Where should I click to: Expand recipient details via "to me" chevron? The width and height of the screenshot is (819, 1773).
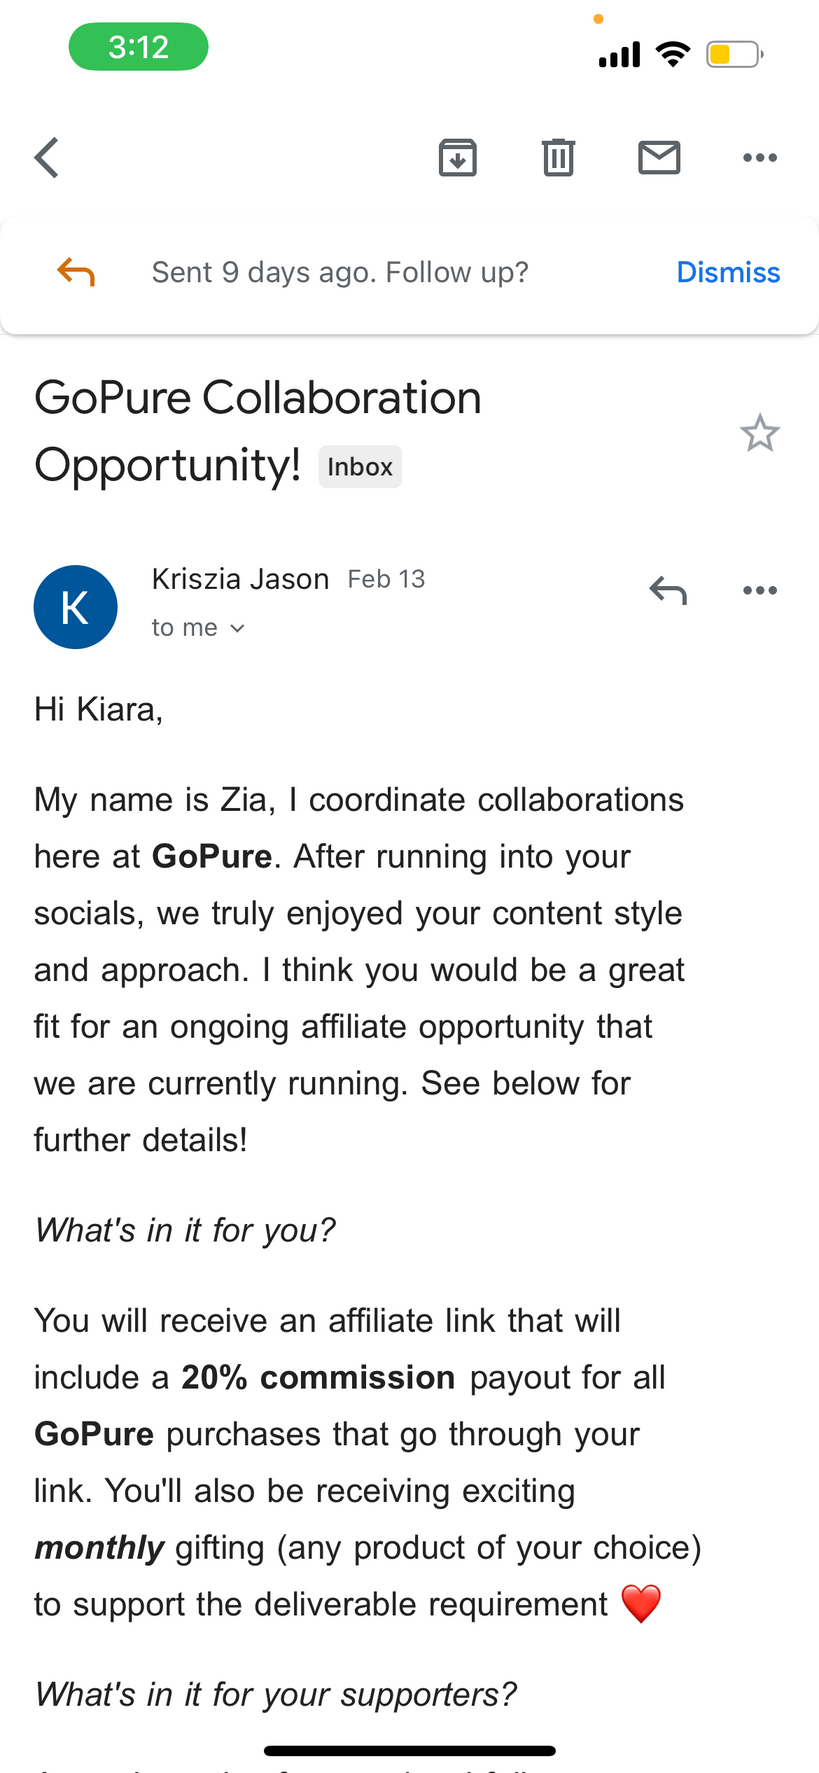tap(237, 628)
